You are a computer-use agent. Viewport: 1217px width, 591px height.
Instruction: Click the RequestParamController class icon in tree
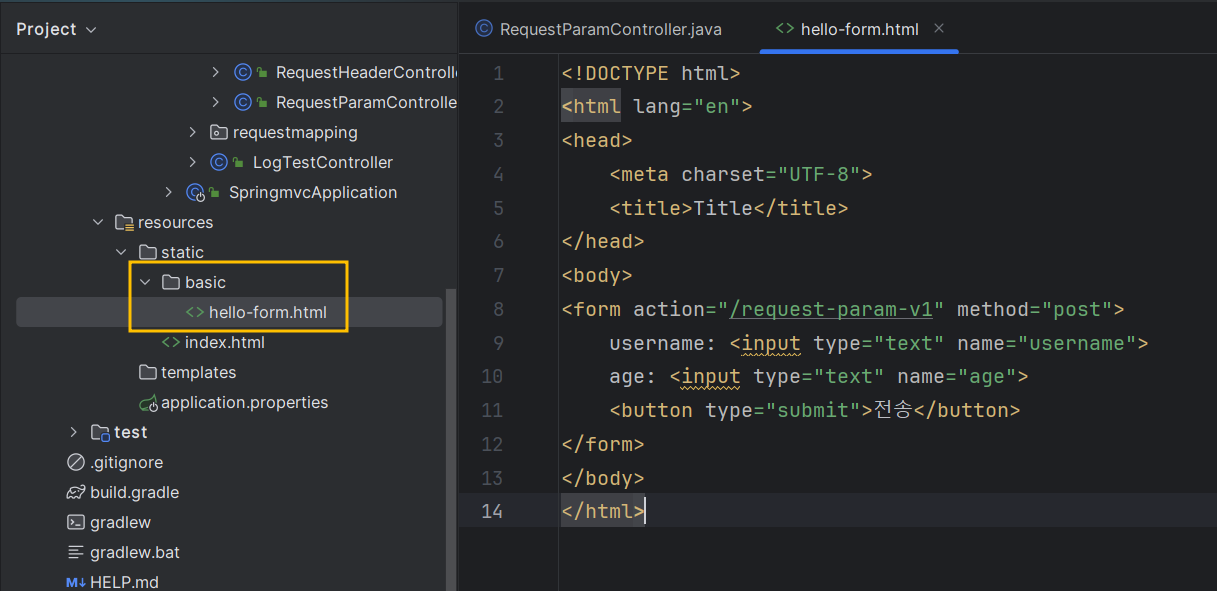pyautogui.click(x=242, y=102)
